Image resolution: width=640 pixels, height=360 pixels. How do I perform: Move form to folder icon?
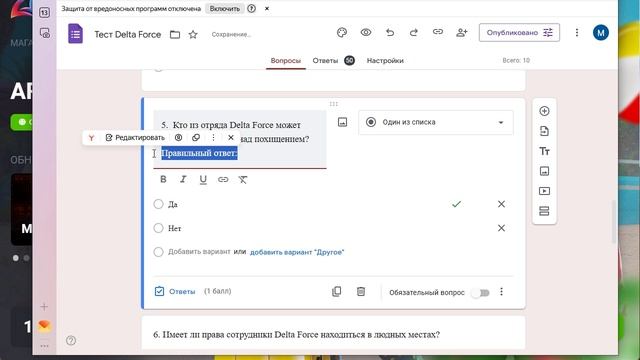[175, 35]
